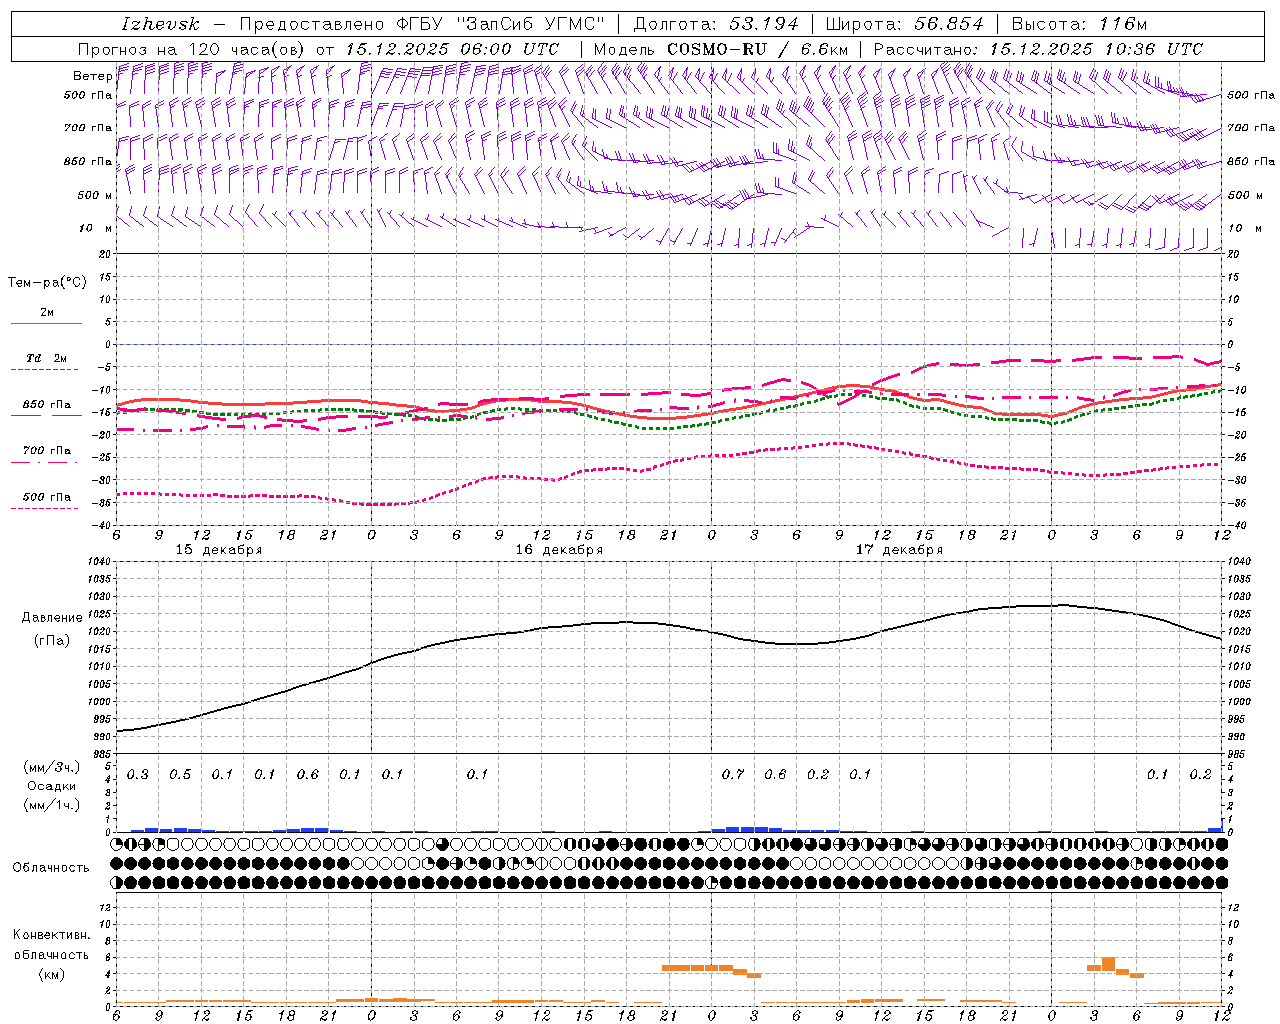Click the "0.7" precipitation value
1280x1024 pixels.
[x=733, y=775]
